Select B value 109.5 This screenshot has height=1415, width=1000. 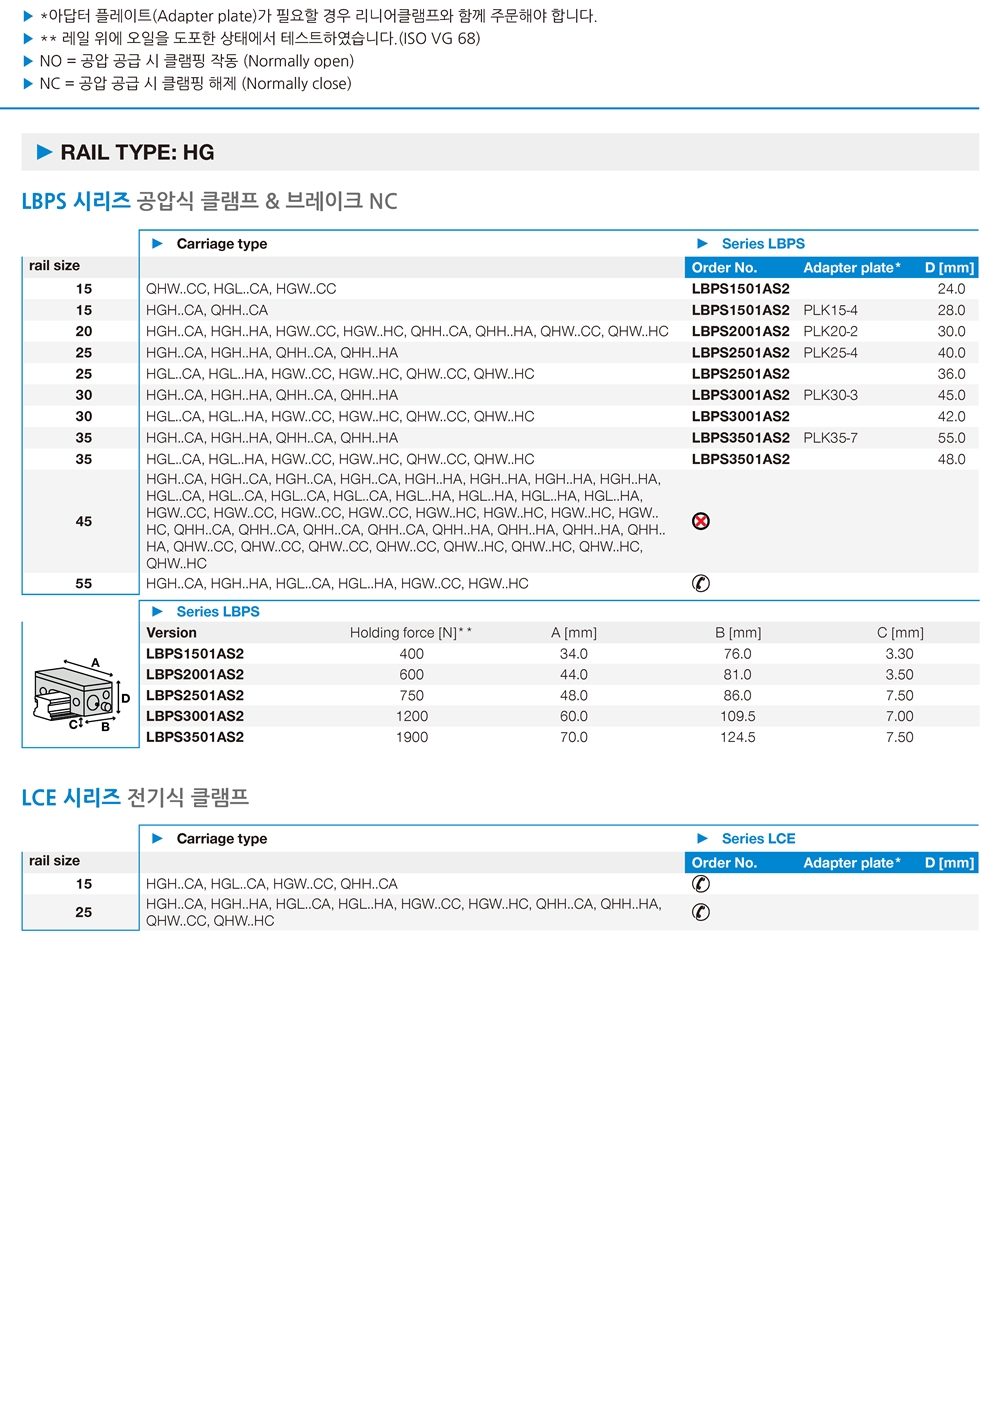pyautogui.click(x=738, y=716)
